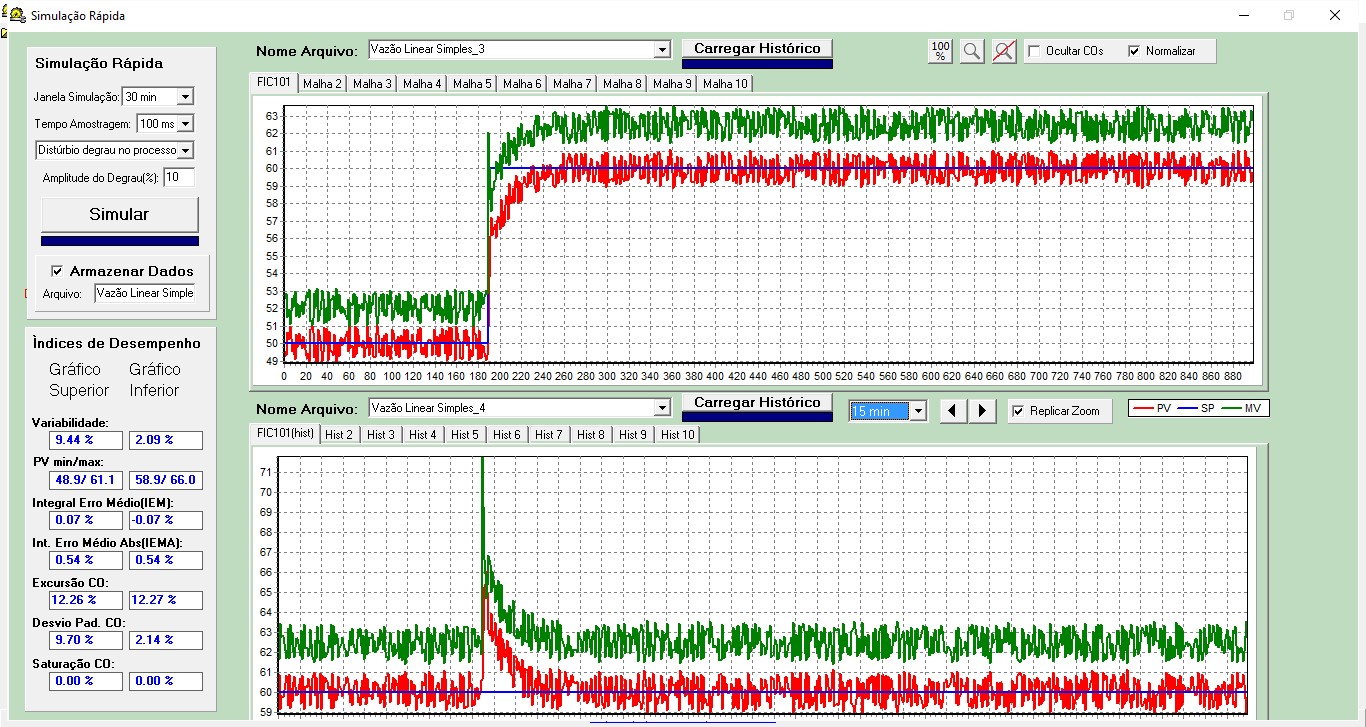Select the FIC101(hist) tab
The image size is (1366, 727).
coord(285,433)
